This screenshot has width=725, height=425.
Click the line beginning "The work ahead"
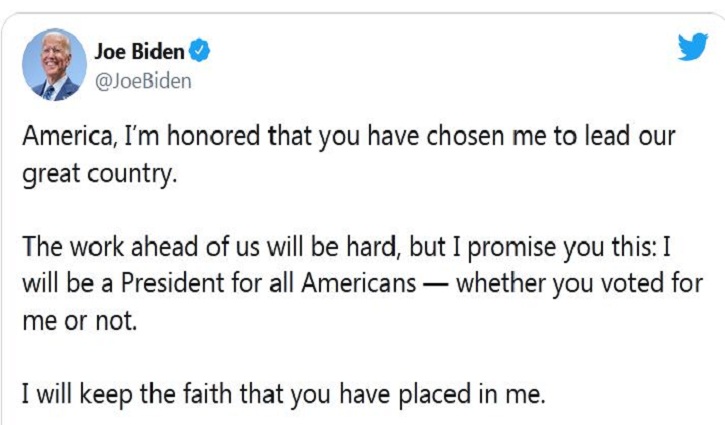pyautogui.click(x=346, y=246)
